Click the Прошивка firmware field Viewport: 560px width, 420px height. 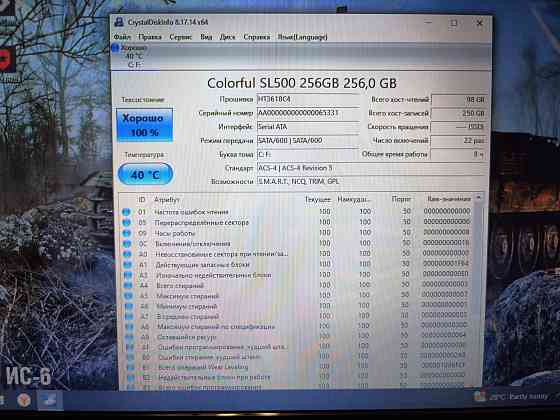[x=308, y=99]
